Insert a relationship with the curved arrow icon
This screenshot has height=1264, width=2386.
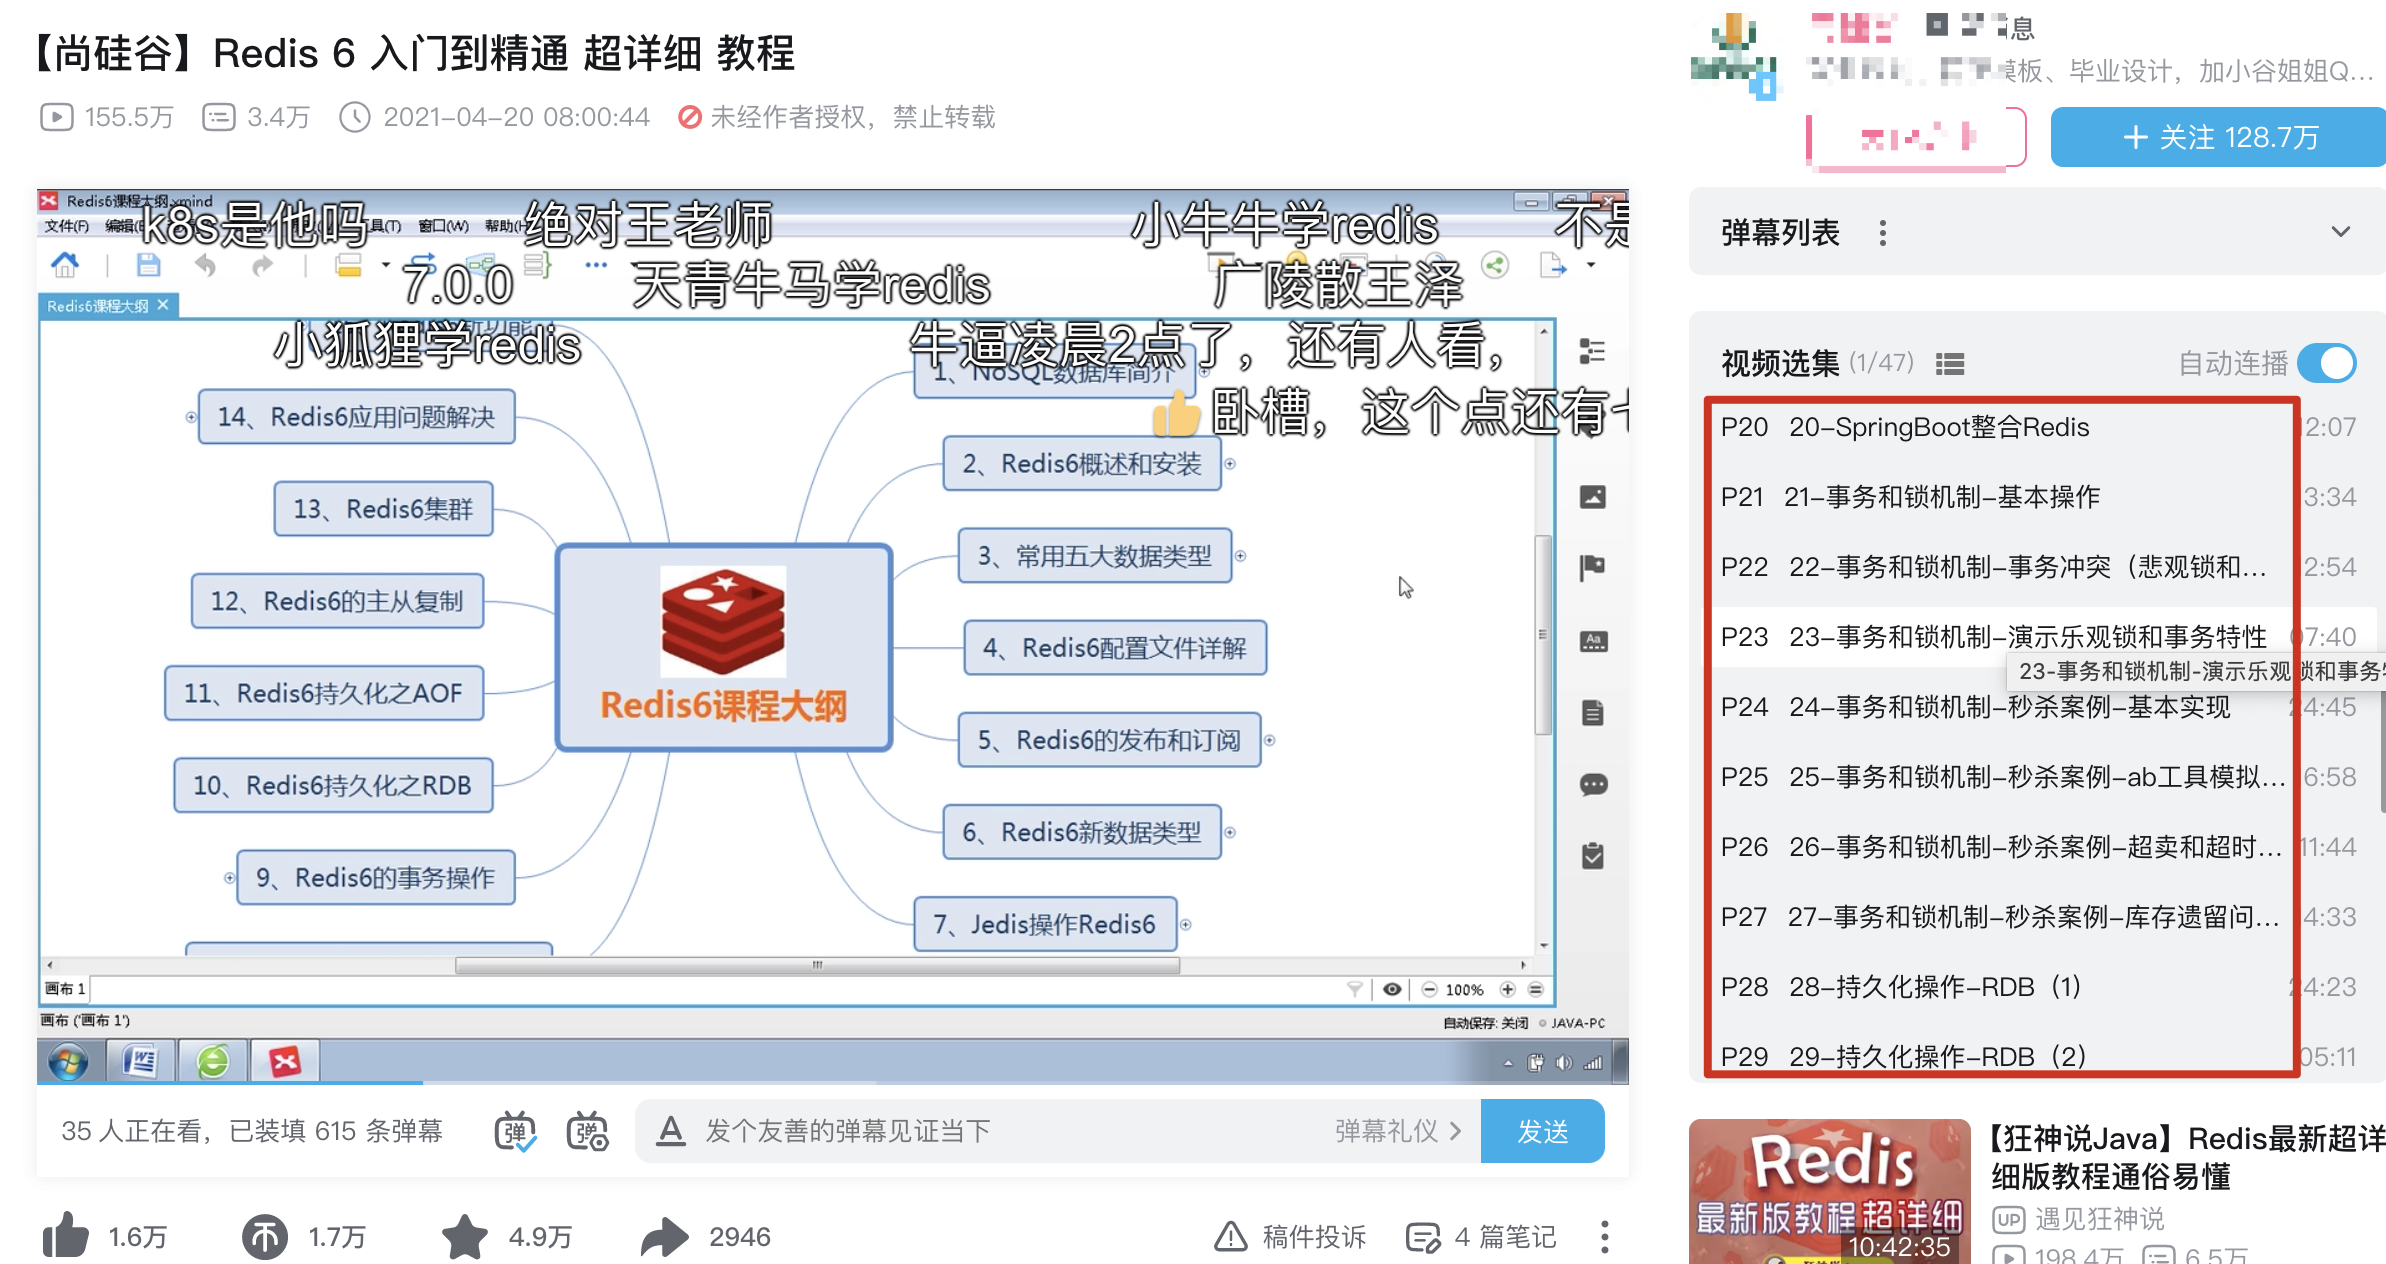[423, 261]
